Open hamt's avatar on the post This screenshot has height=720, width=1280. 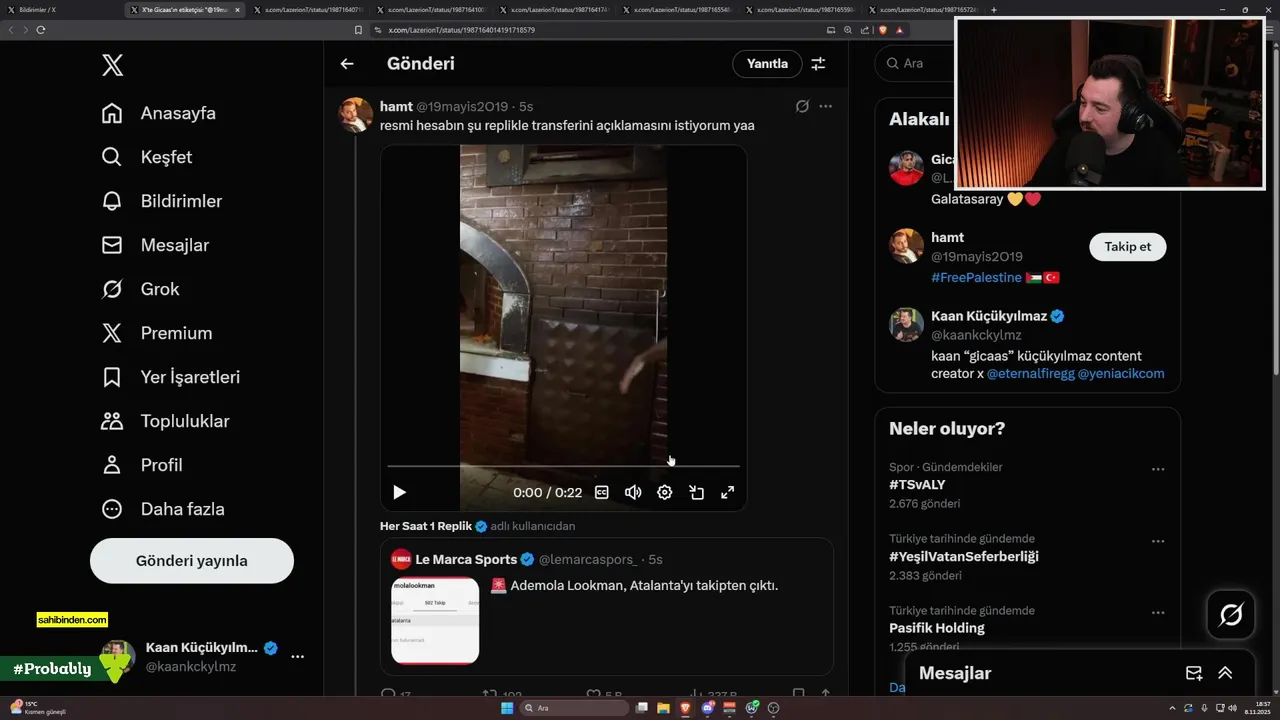coord(356,115)
